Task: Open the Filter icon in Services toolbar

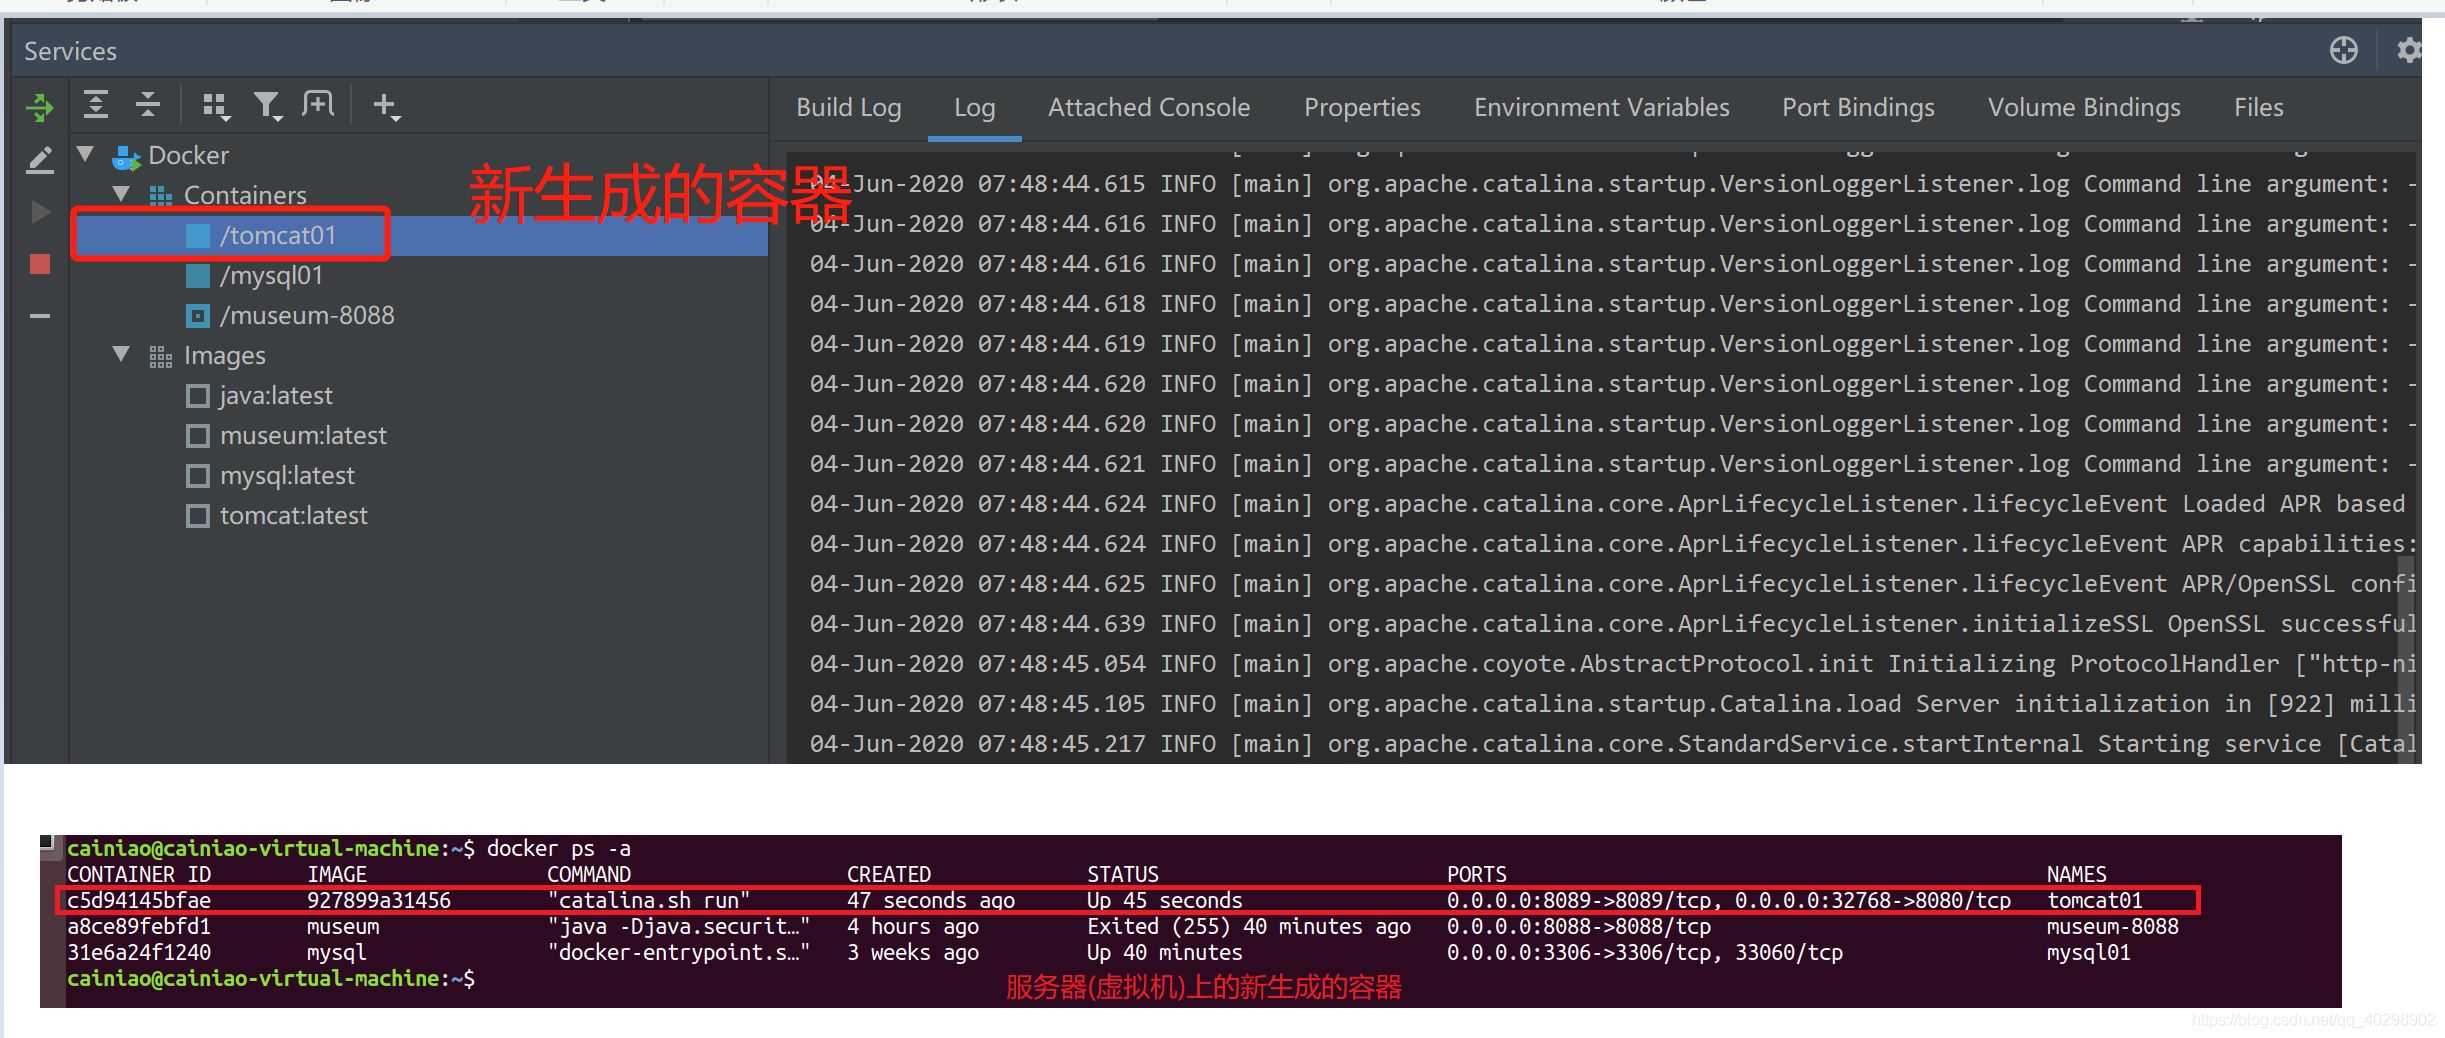Action: [268, 105]
